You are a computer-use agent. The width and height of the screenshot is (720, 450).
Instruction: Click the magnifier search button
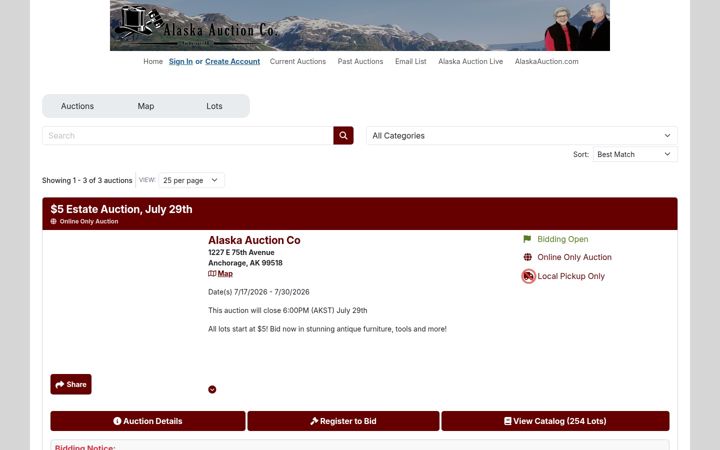pos(343,135)
